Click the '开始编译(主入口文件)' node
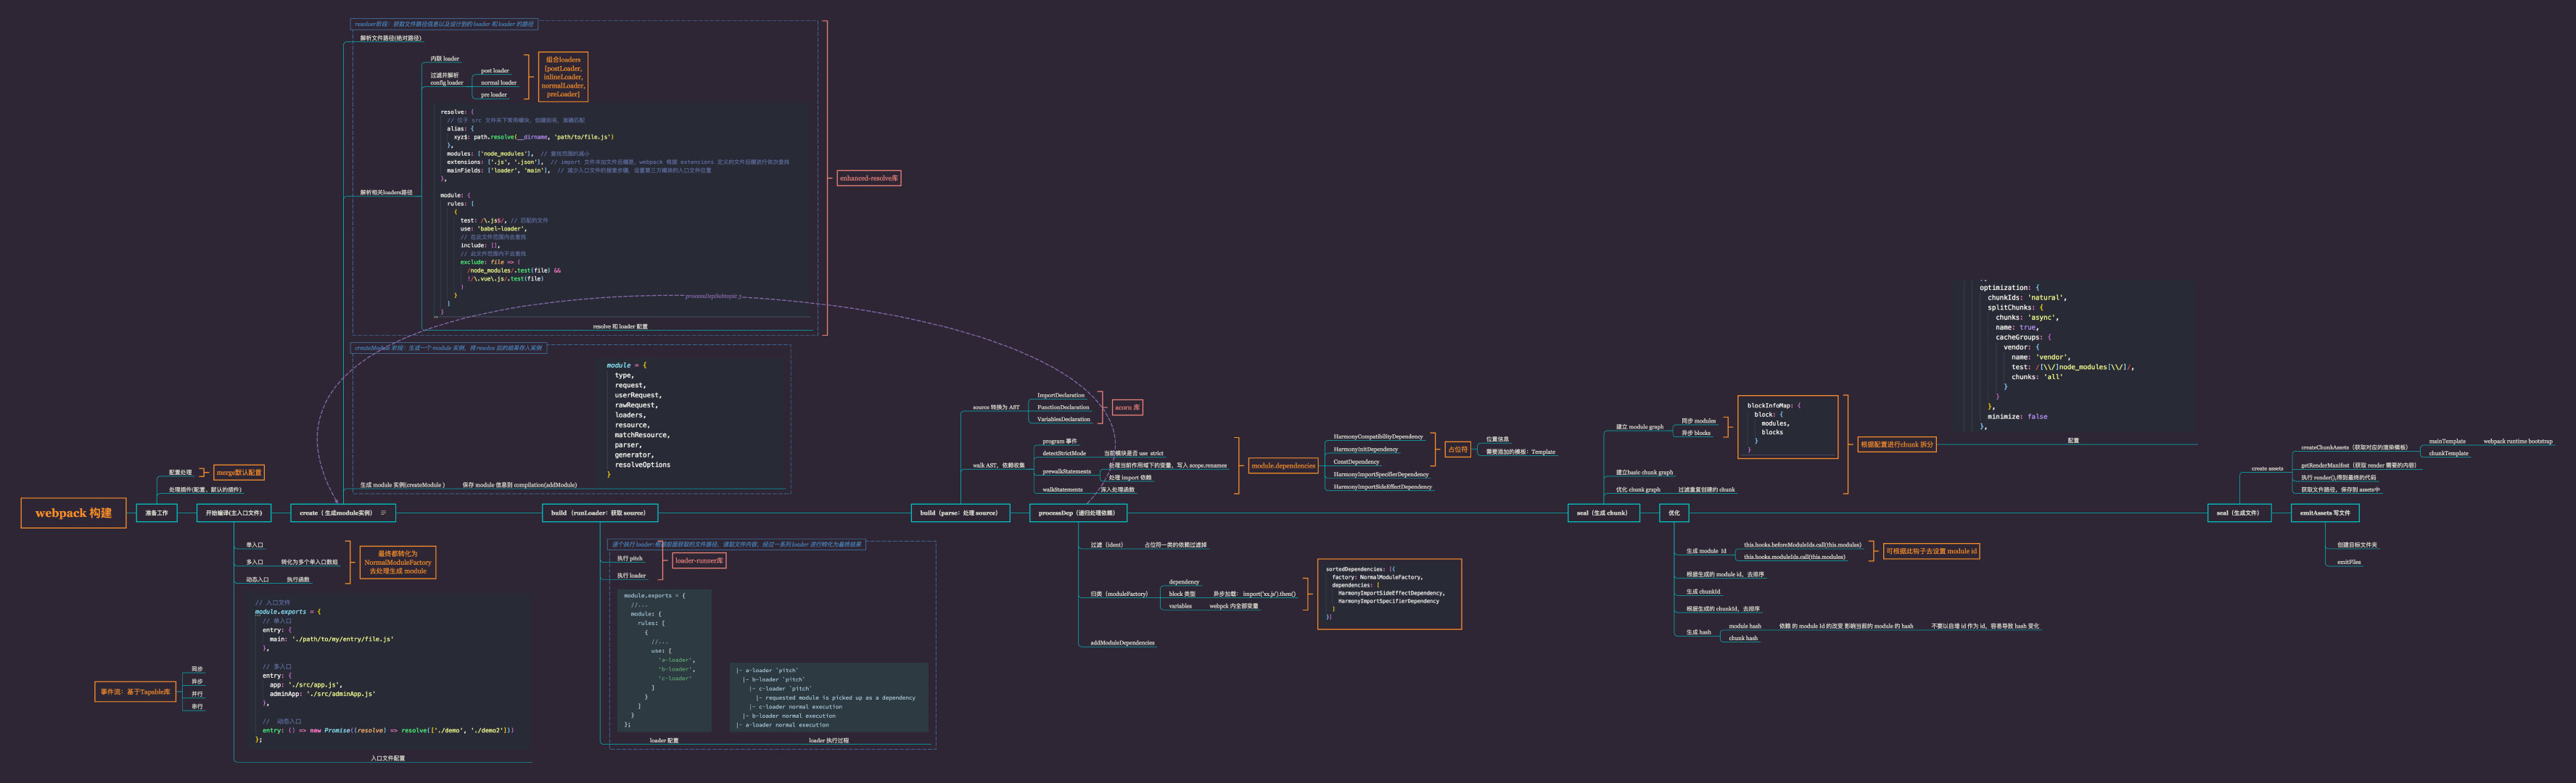 [233, 513]
